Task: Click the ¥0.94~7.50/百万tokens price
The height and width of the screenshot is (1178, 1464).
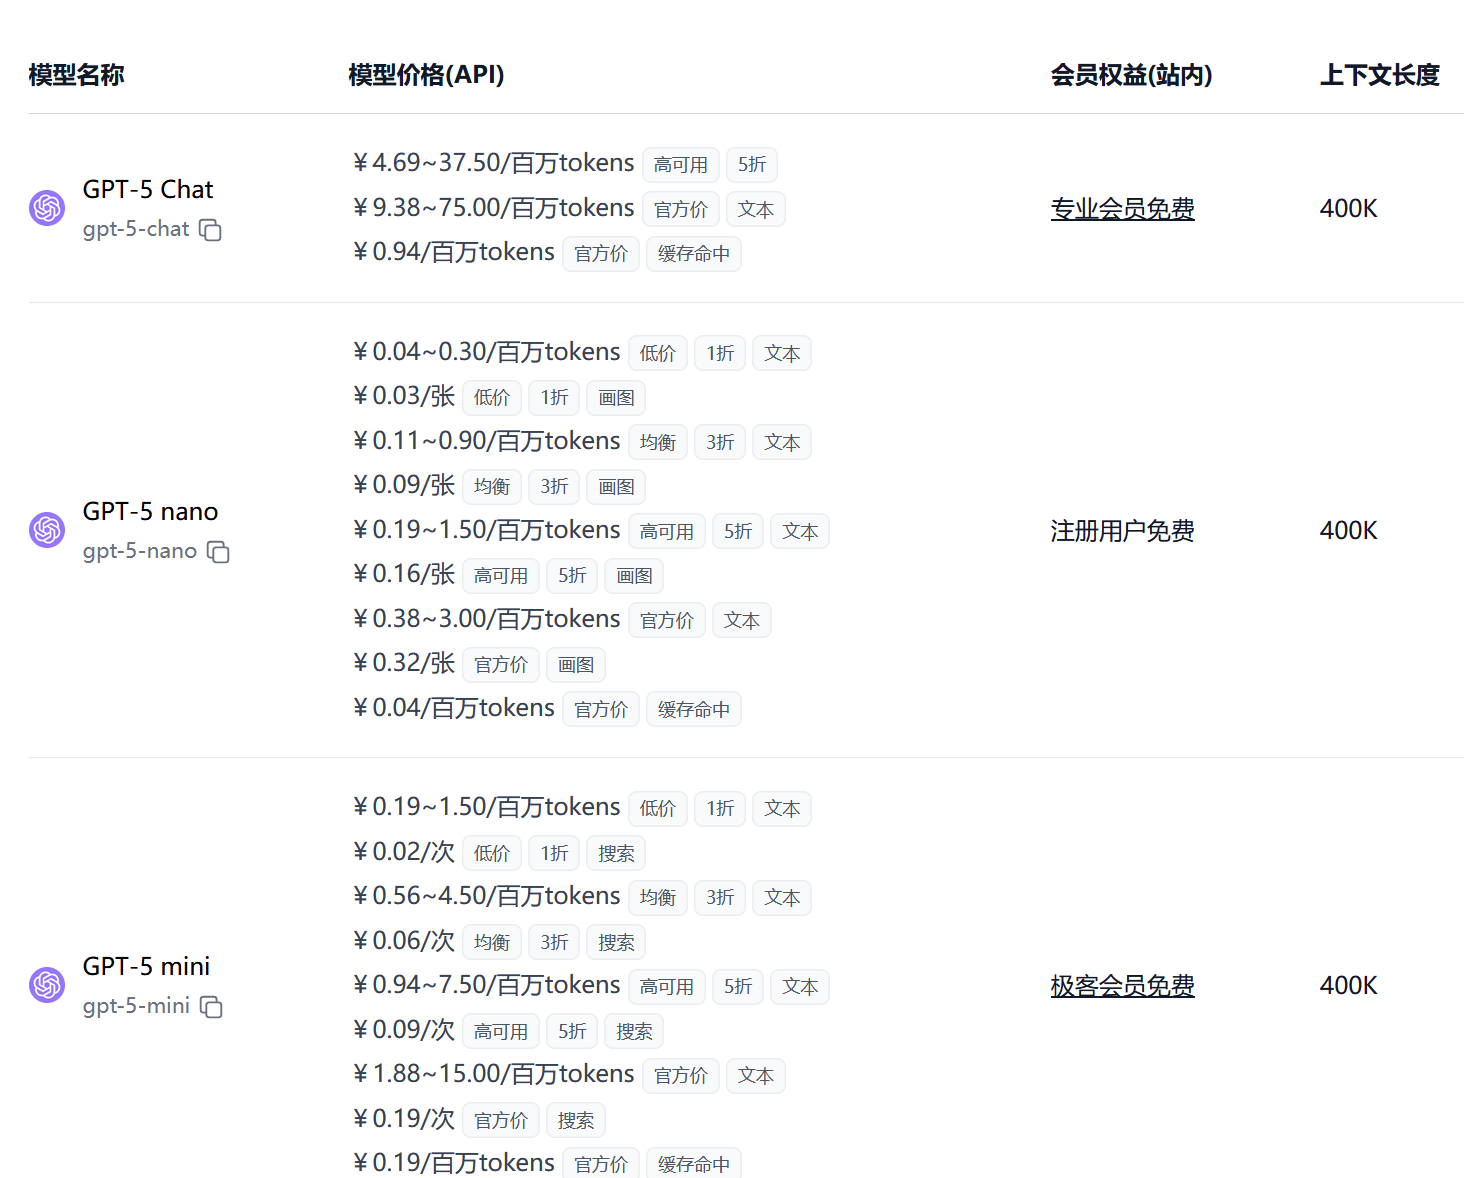Action: click(x=486, y=985)
